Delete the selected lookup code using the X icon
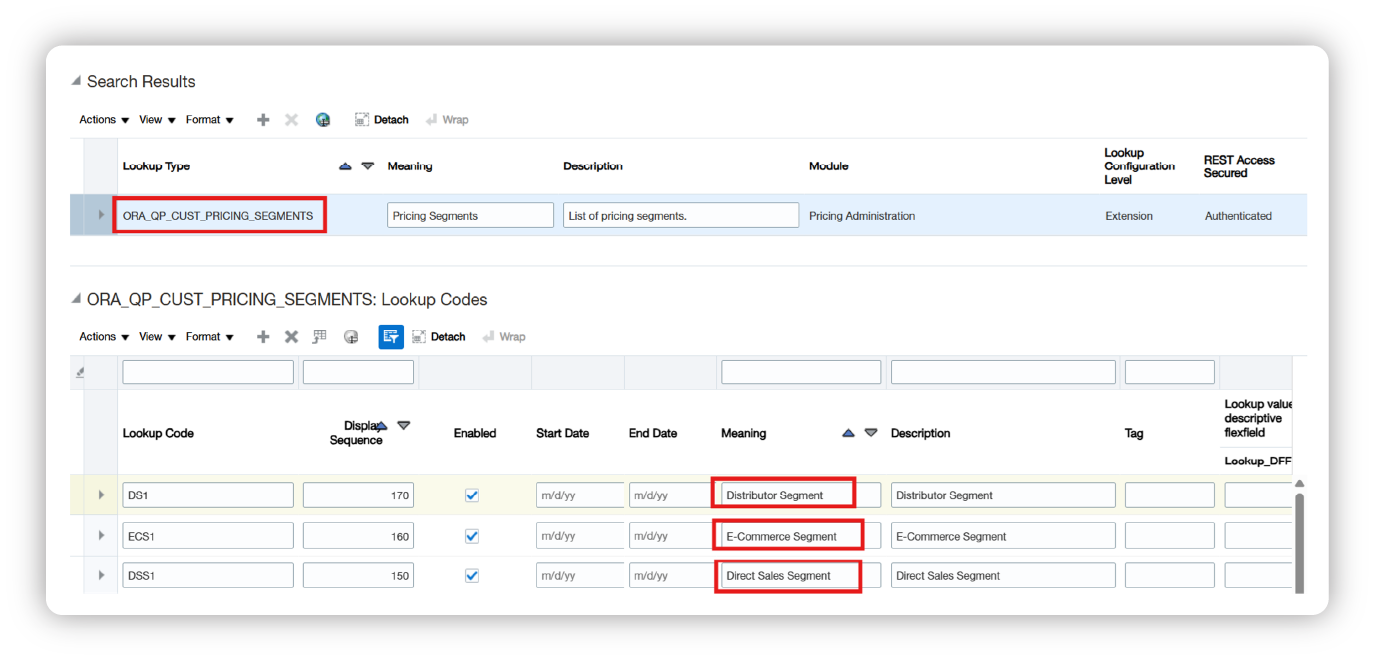 tap(291, 336)
